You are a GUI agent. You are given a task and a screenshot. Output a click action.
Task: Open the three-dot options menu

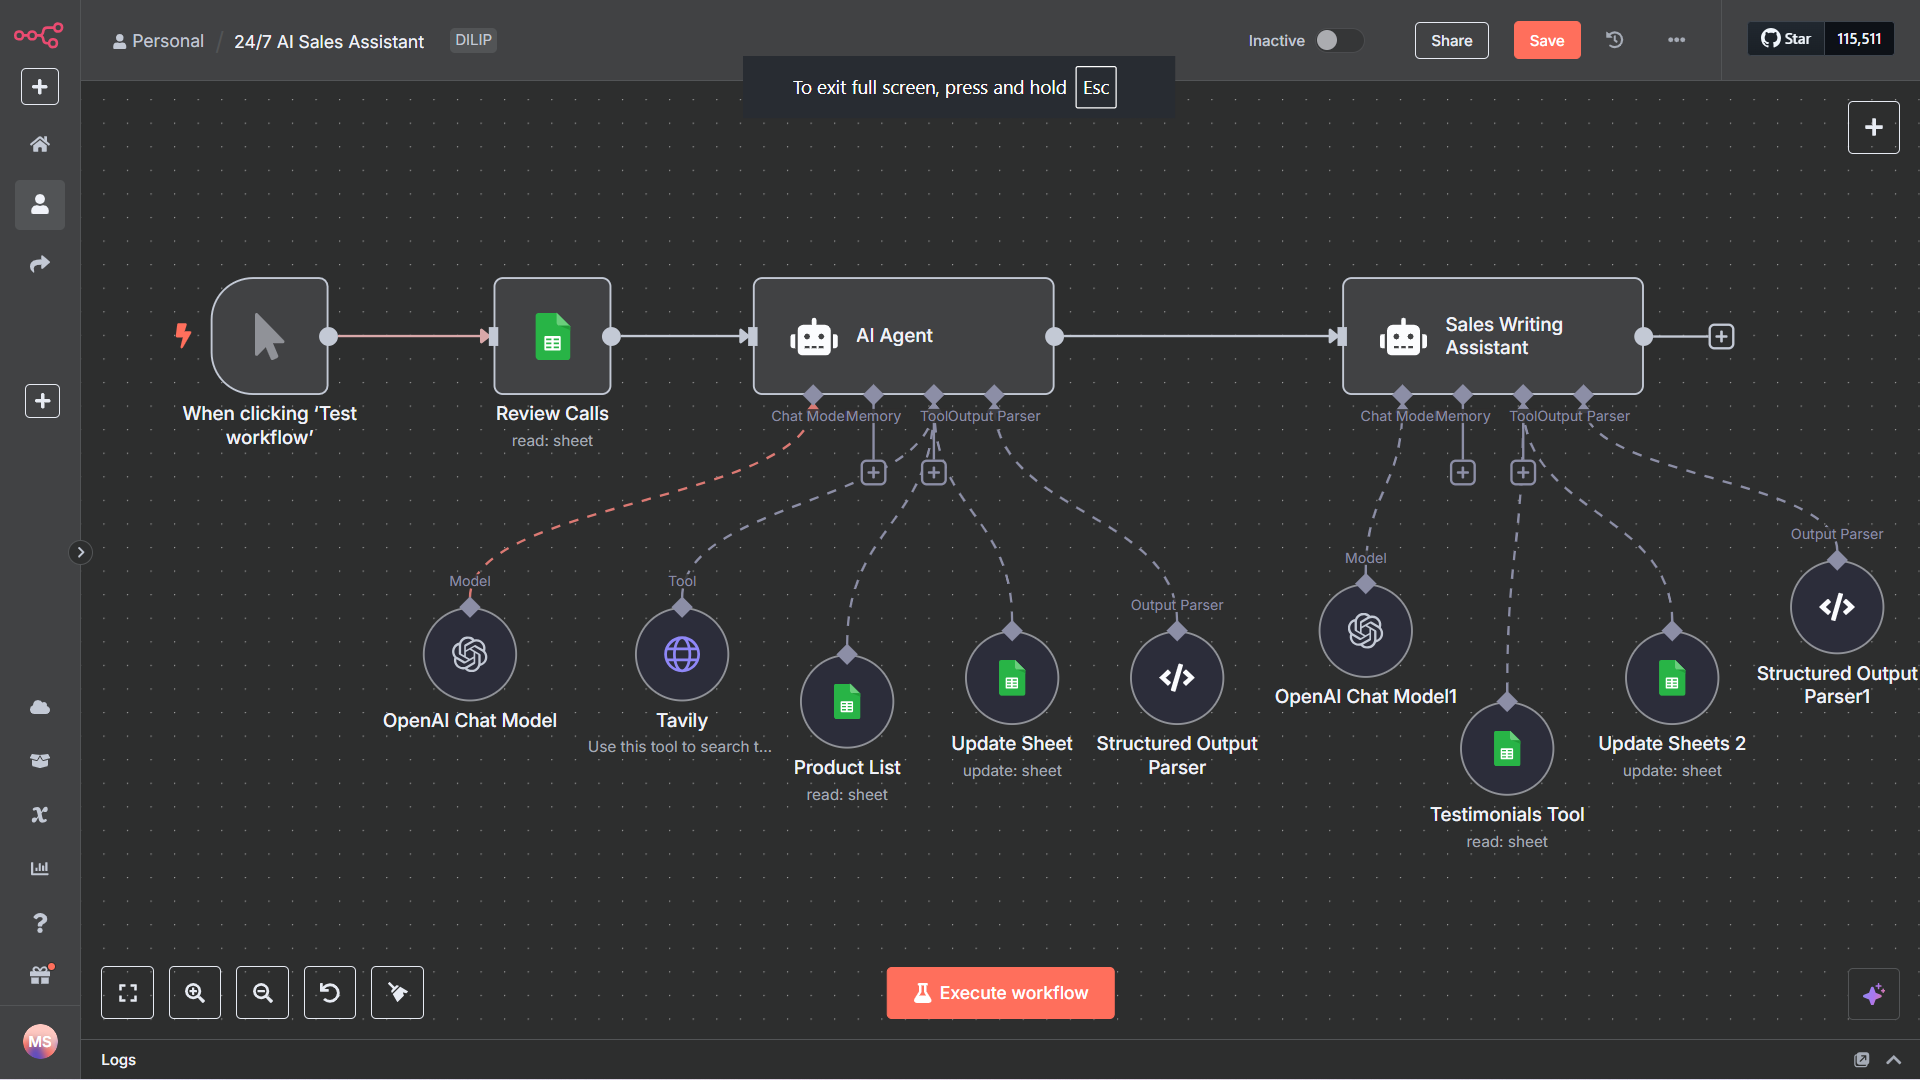pyautogui.click(x=1676, y=40)
